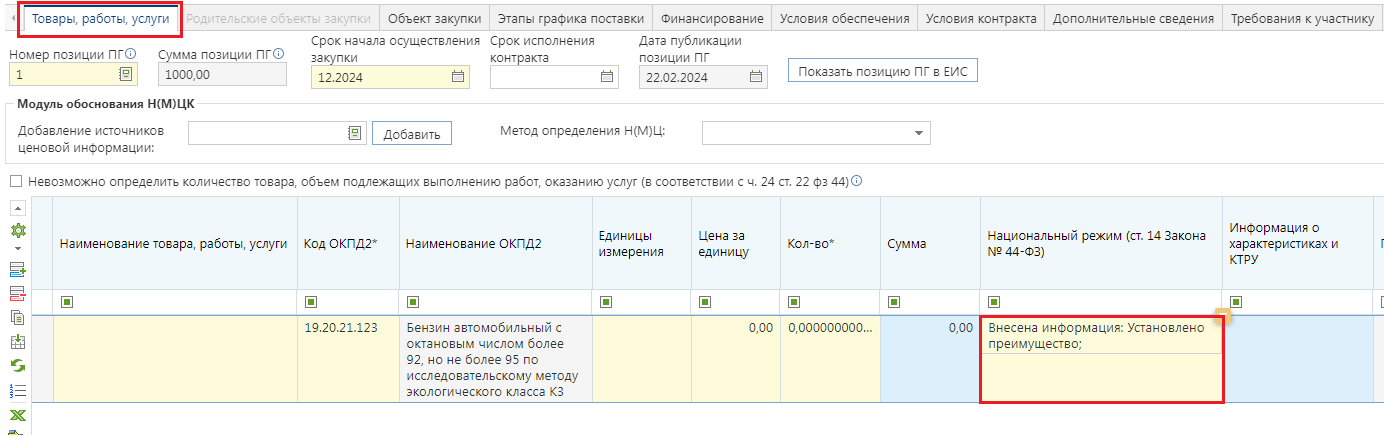Click the numbered list renumbering icon
1384x436 pixels.
point(17,391)
